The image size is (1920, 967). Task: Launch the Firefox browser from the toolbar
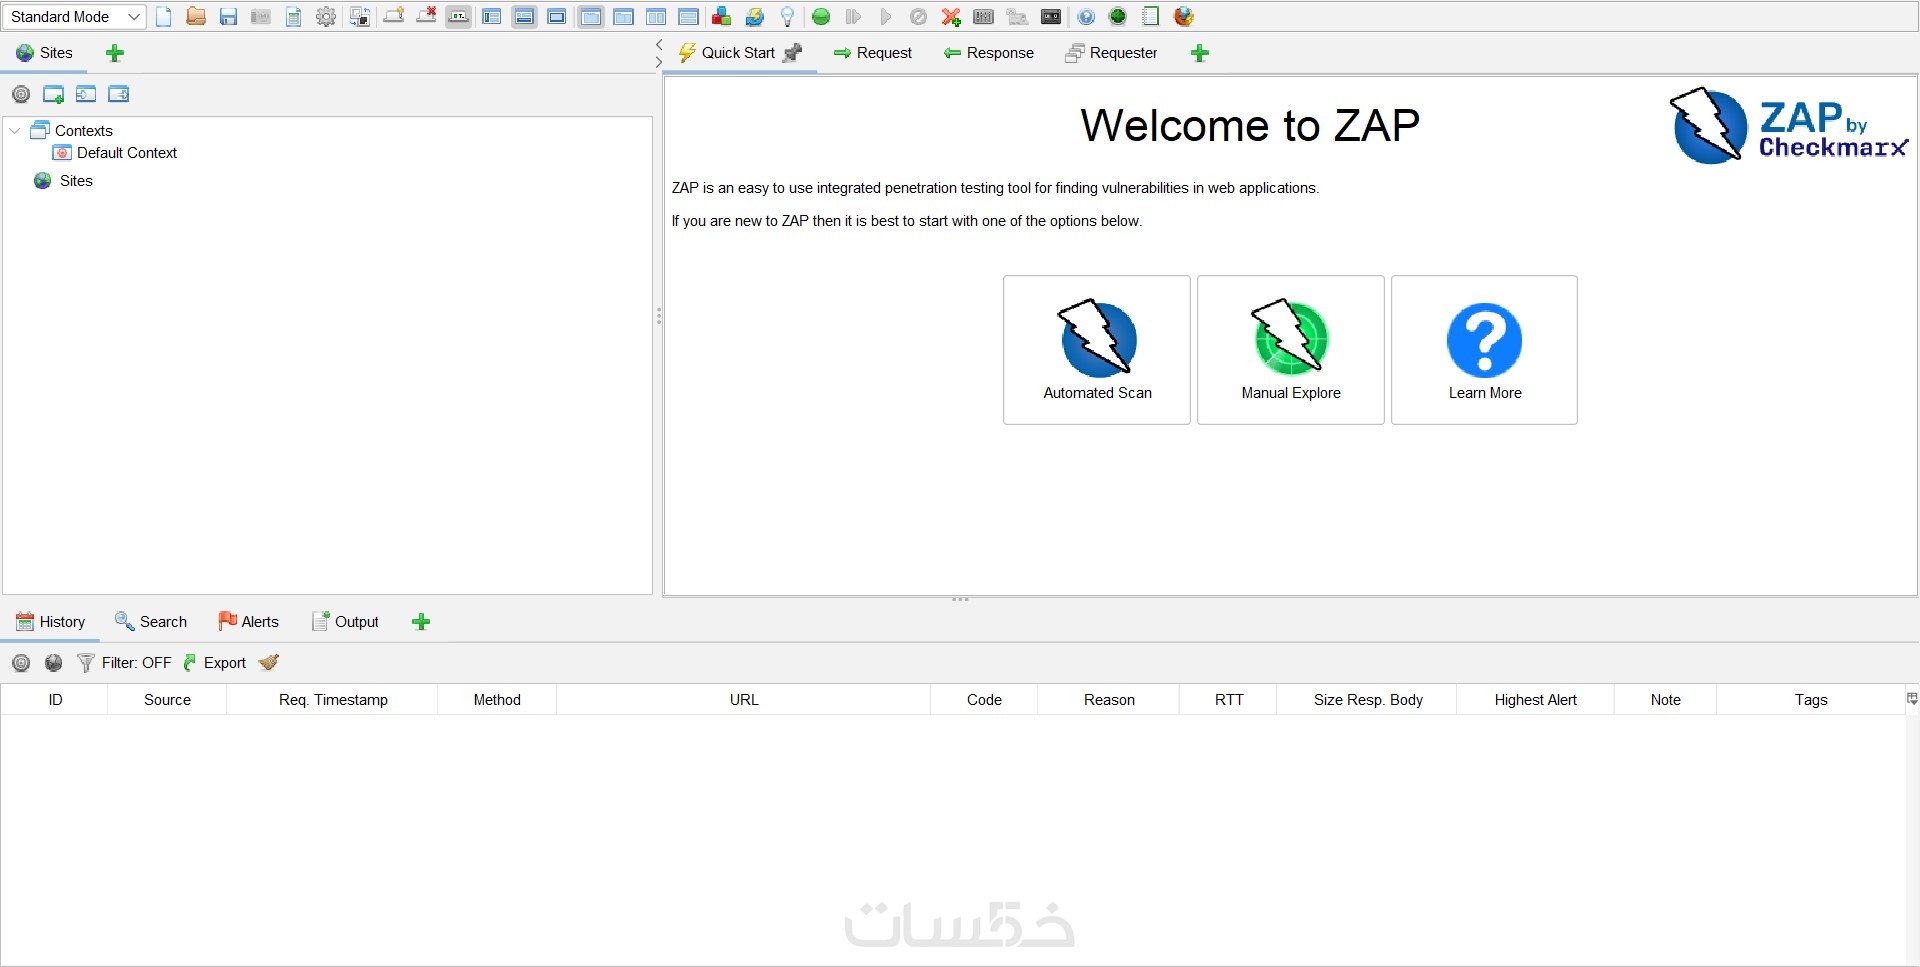(x=1184, y=17)
